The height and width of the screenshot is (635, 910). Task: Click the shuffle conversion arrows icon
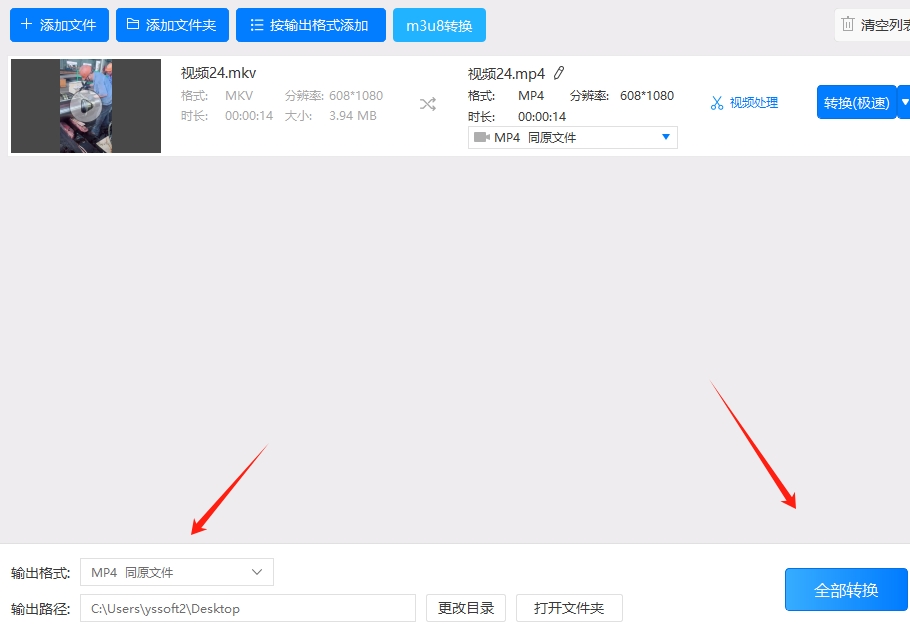428,104
